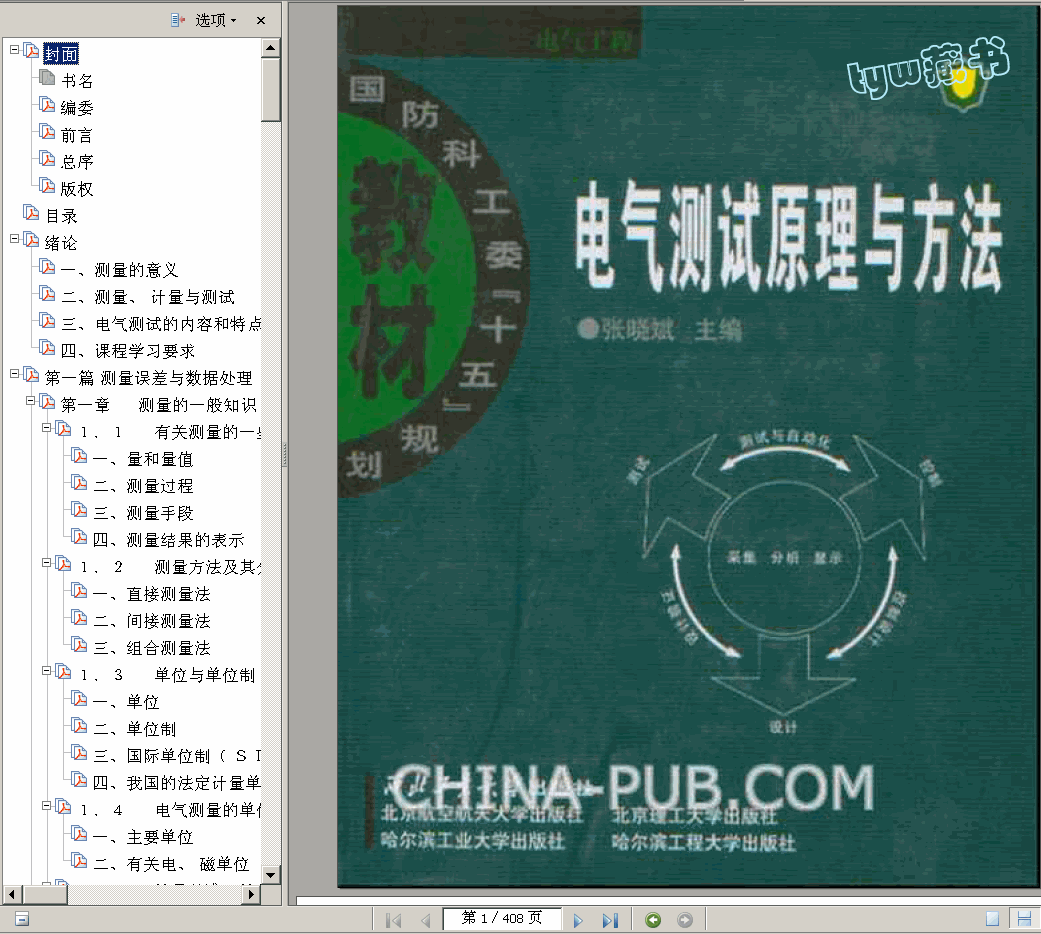Switch to single page view
This screenshot has height=934, width=1041.
click(992, 919)
